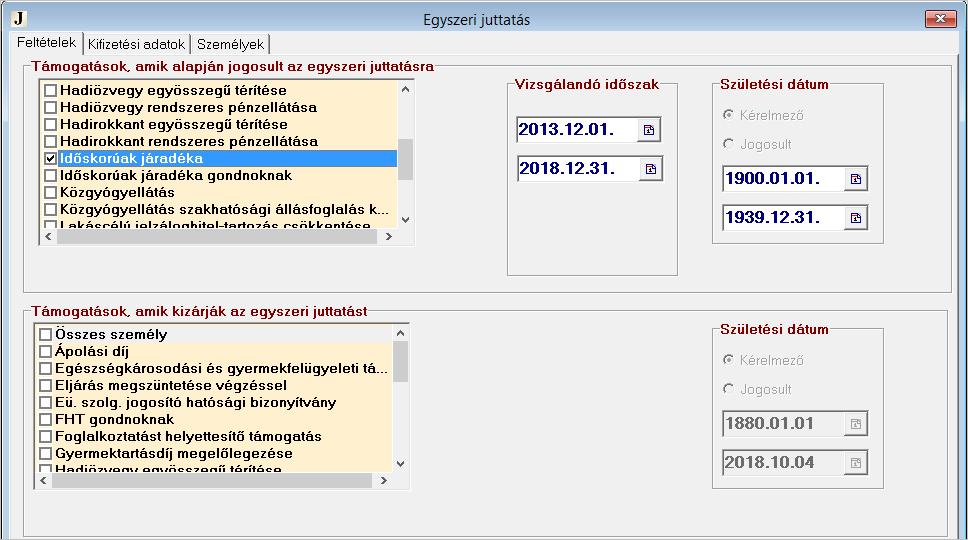The width and height of the screenshot is (968, 540).
Task: Check Eü. szolg. jogosító hatósági bizonyítvány
Action: [x=45, y=402]
